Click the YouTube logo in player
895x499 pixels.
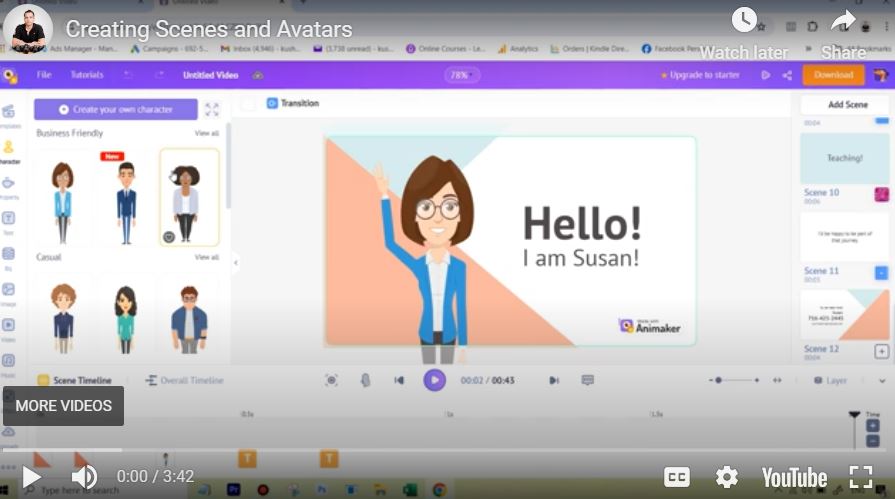tap(794, 477)
